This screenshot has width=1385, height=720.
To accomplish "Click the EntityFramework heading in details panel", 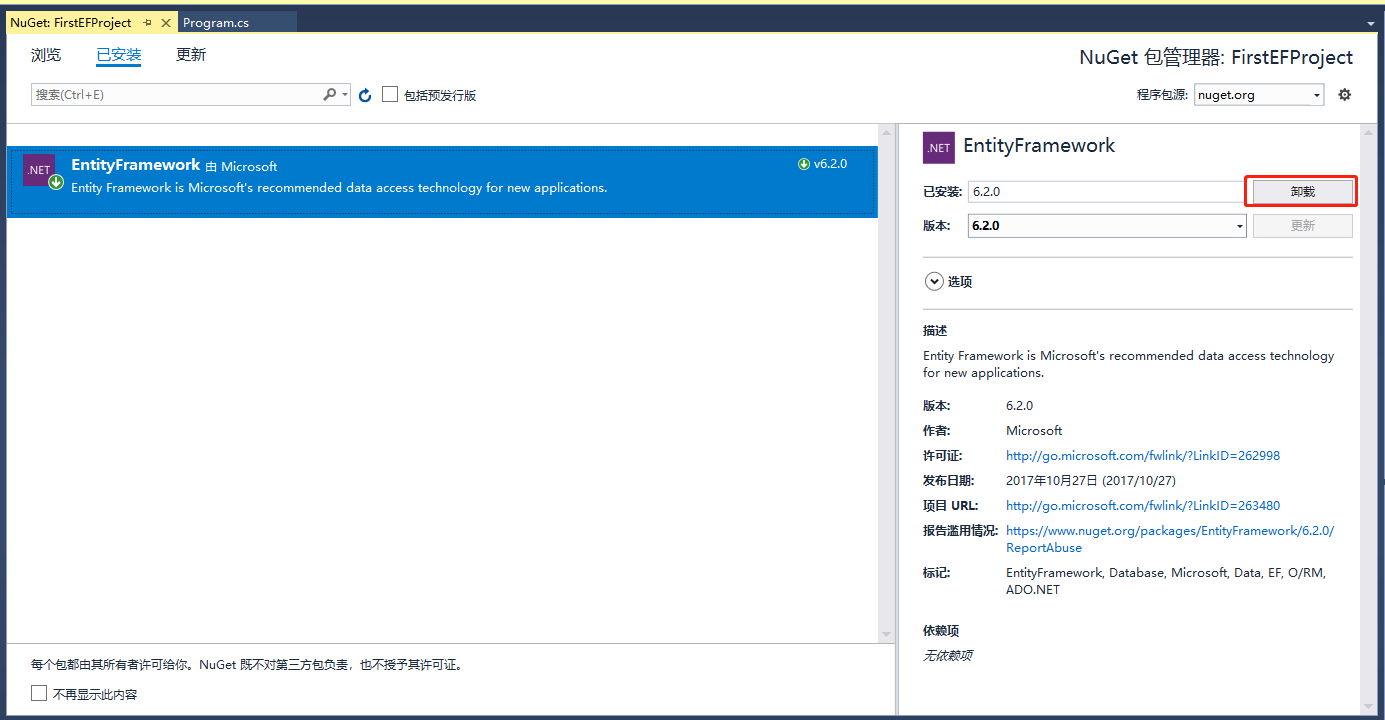I will click(1039, 146).
